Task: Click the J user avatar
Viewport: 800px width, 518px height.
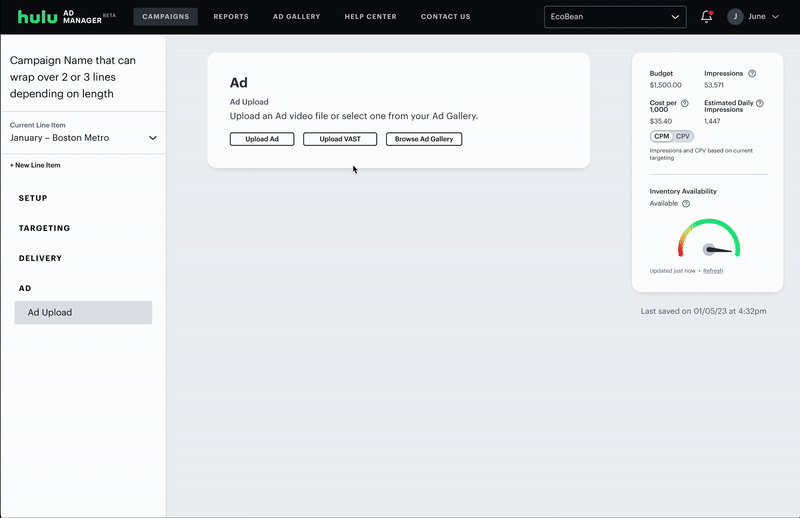Action: [x=735, y=16]
